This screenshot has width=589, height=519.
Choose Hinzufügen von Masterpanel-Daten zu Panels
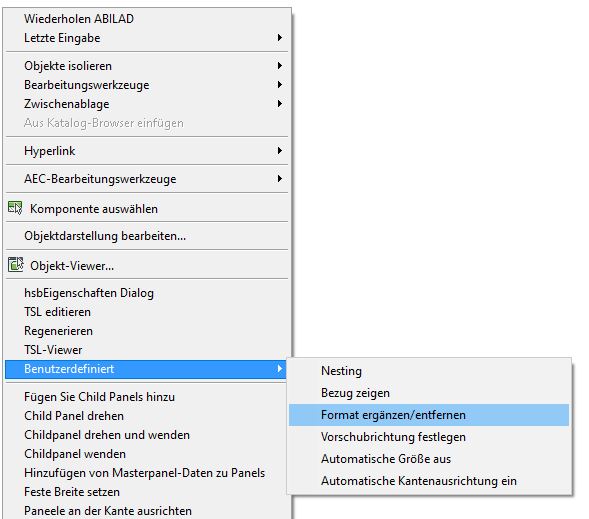coord(146,473)
